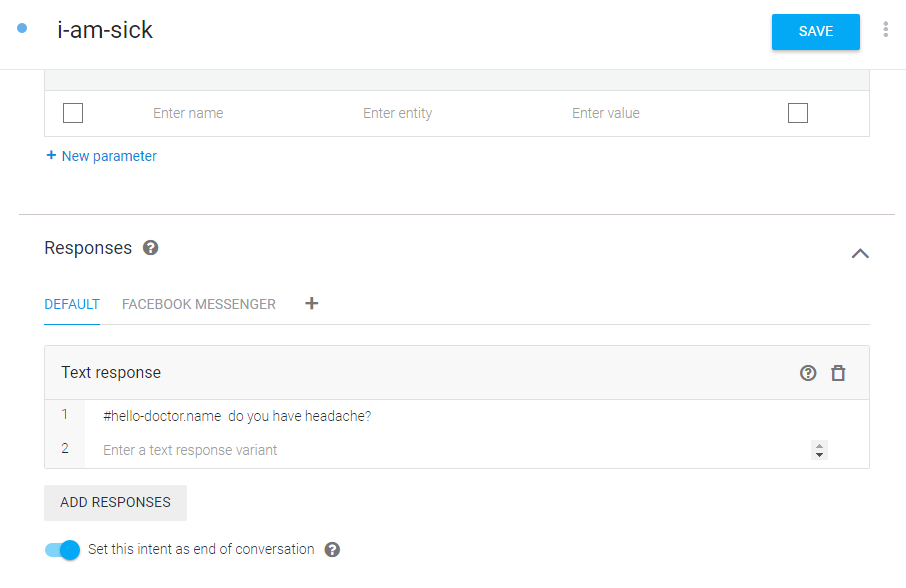Add a new platform tab with plus icon
The width and height of the screenshot is (906, 588).
311,303
